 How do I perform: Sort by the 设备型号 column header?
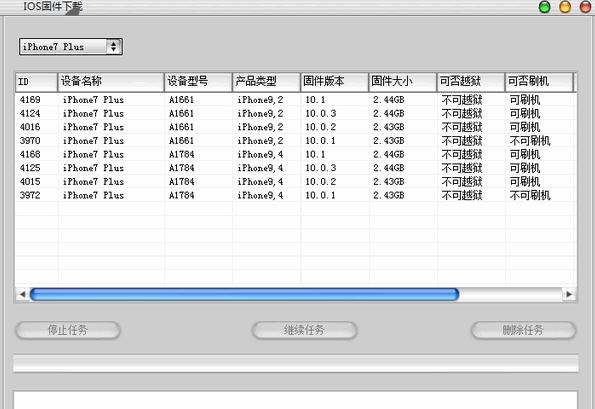coord(198,82)
